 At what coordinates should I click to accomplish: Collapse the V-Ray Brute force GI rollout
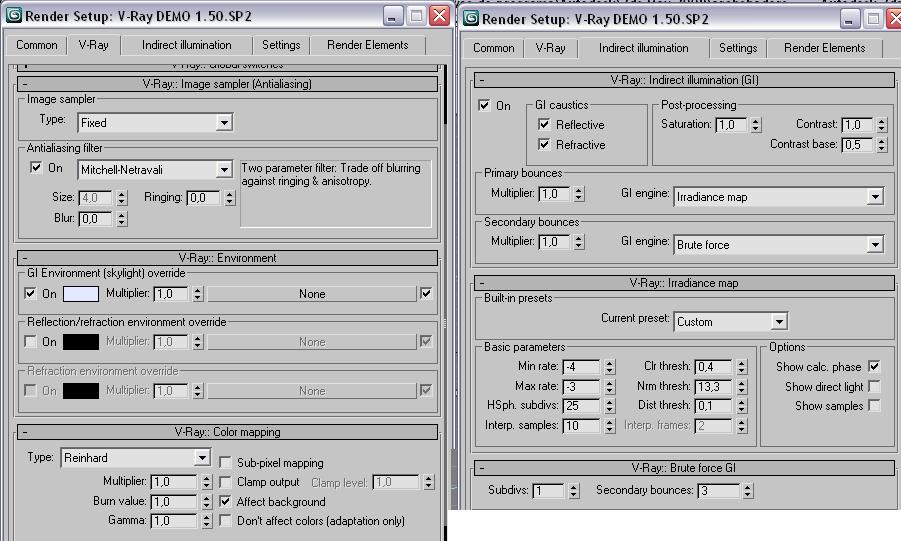point(684,467)
